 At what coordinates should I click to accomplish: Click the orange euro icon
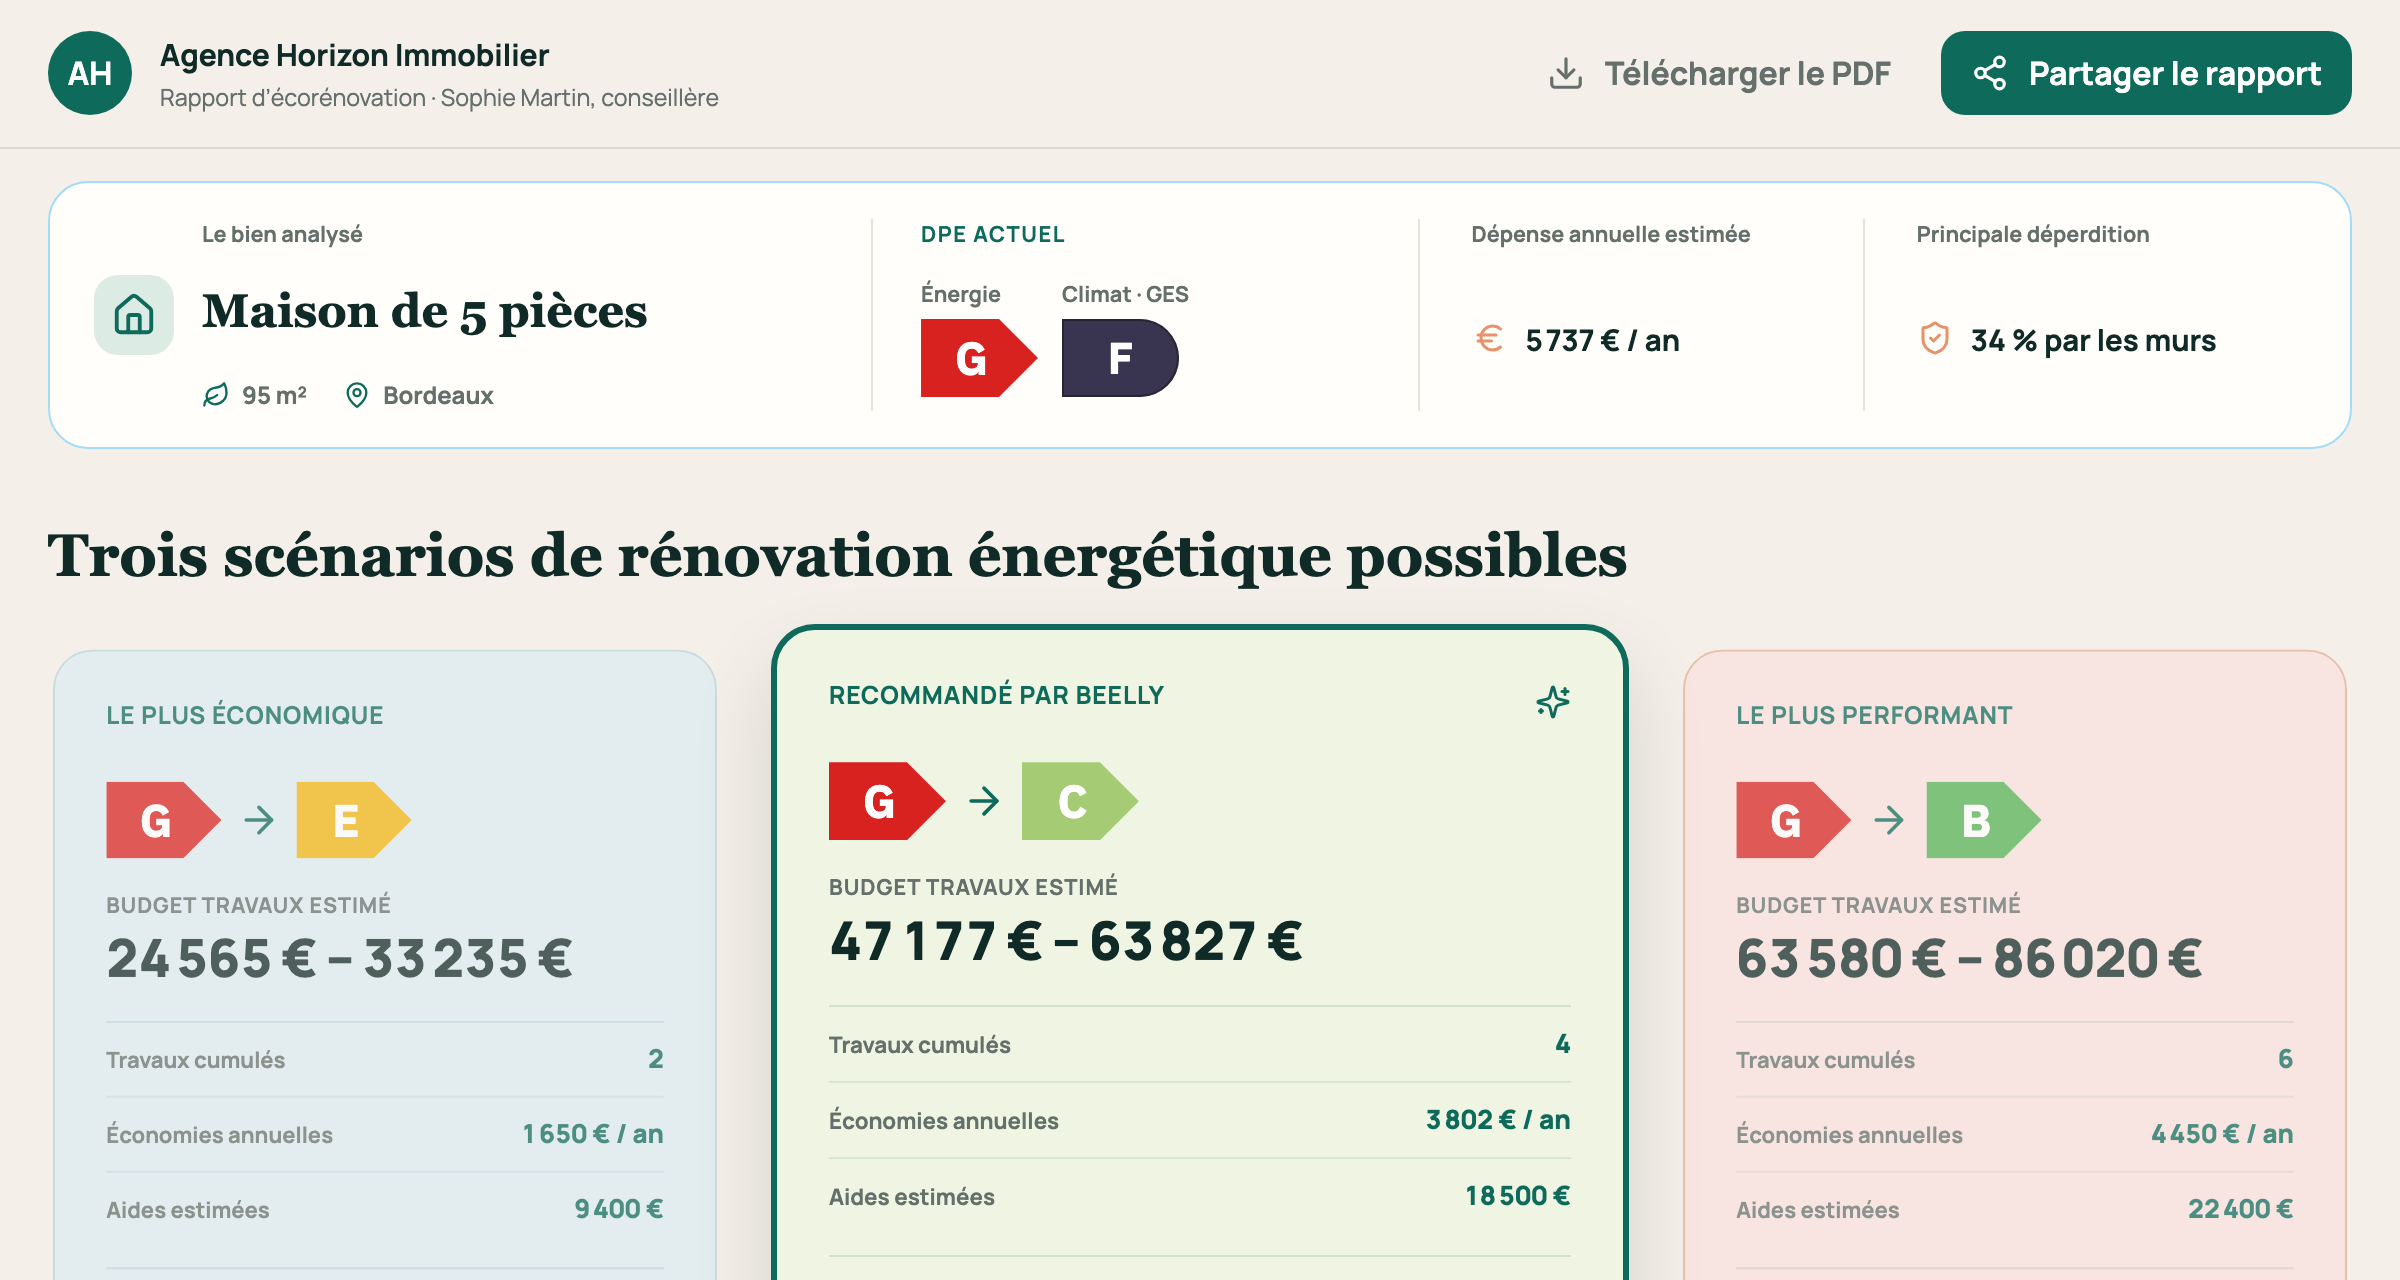[x=1489, y=339]
